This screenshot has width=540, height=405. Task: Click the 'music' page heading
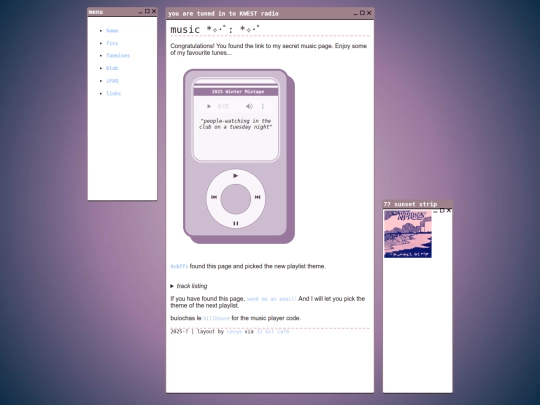pos(215,29)
